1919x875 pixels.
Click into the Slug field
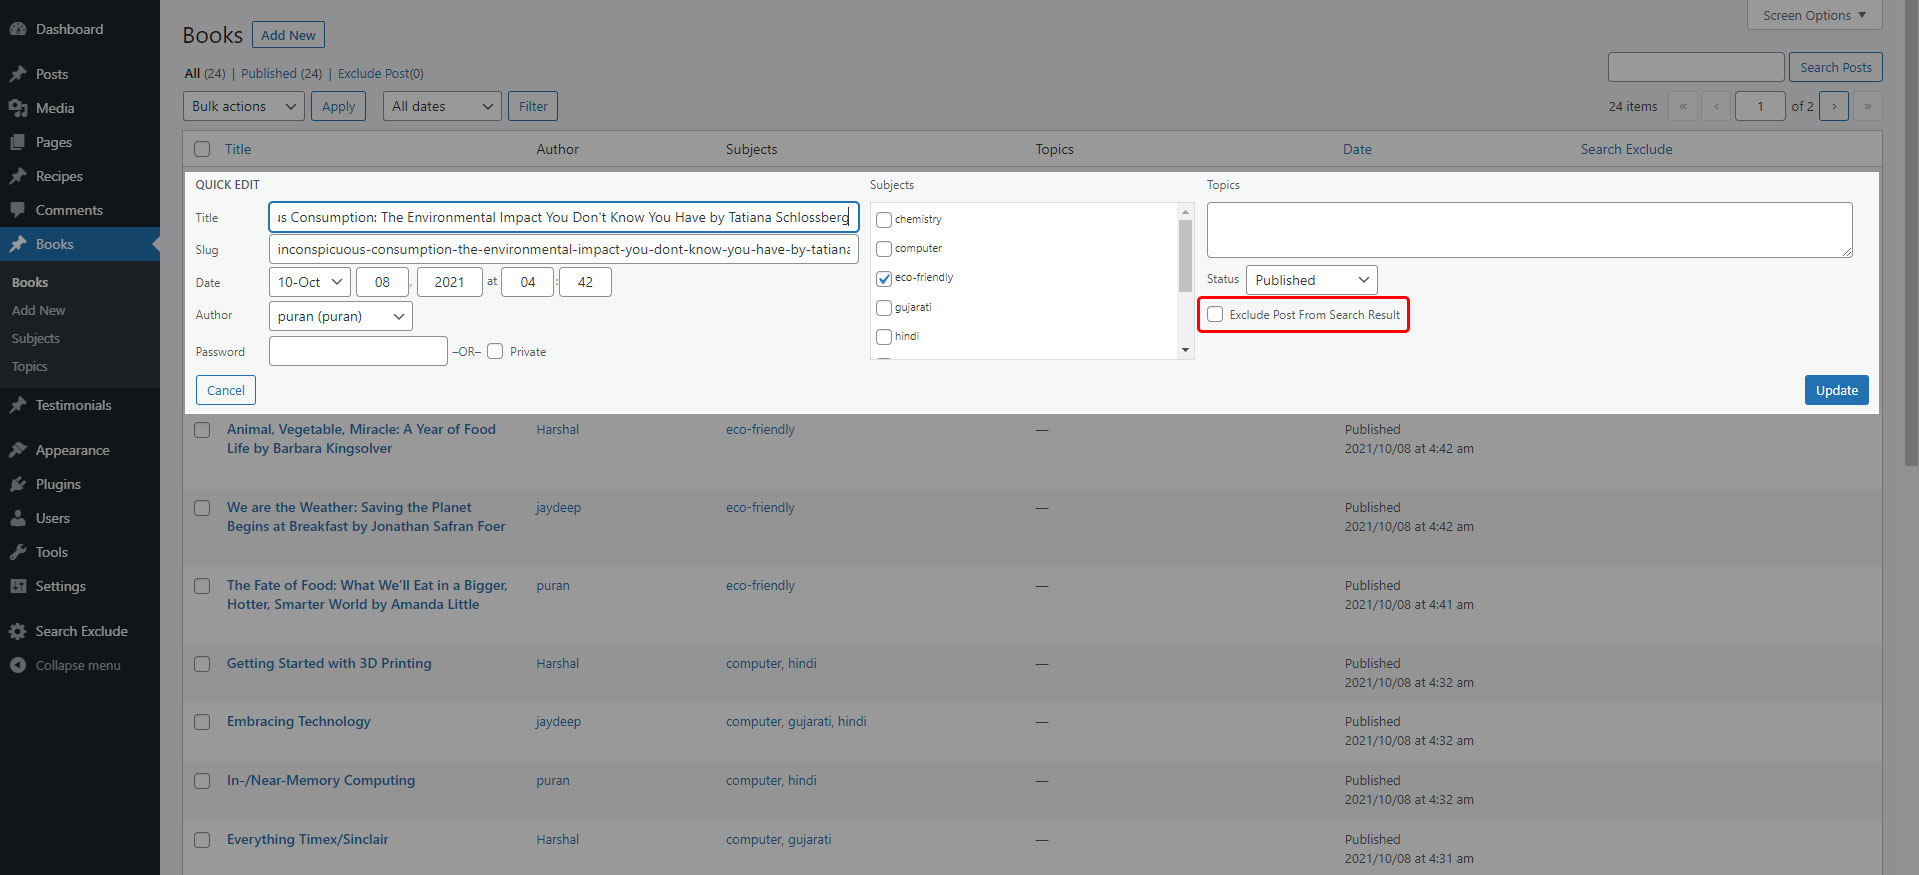coord(564,249)
